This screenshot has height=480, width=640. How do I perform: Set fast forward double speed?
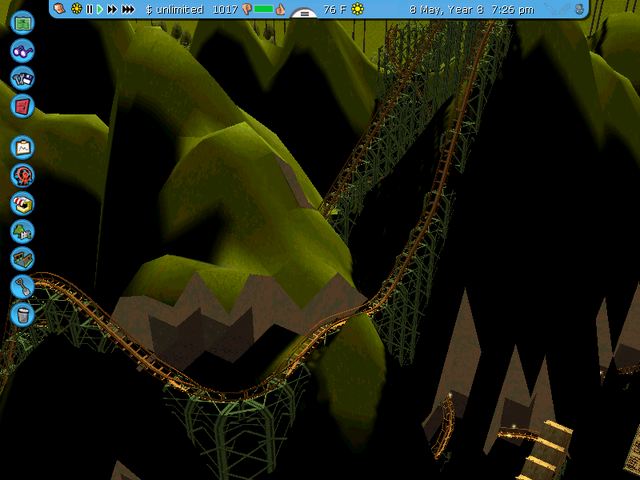[112, 9]
